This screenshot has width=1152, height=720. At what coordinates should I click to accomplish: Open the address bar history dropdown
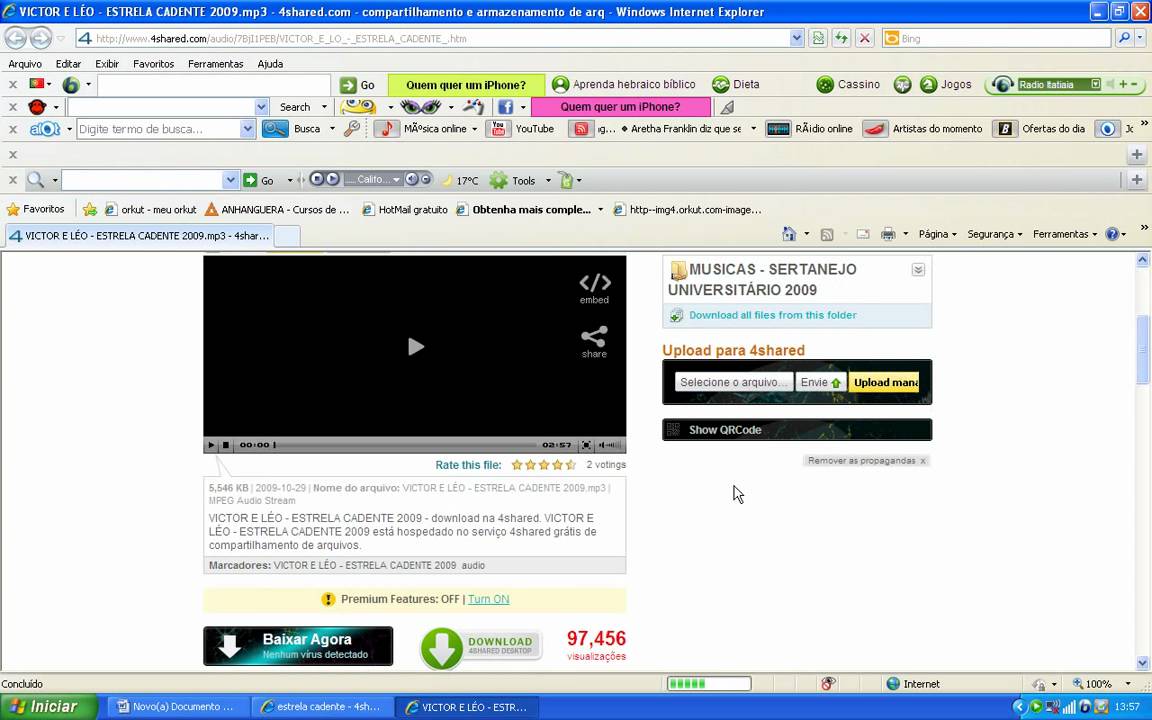tap(796, 38)
